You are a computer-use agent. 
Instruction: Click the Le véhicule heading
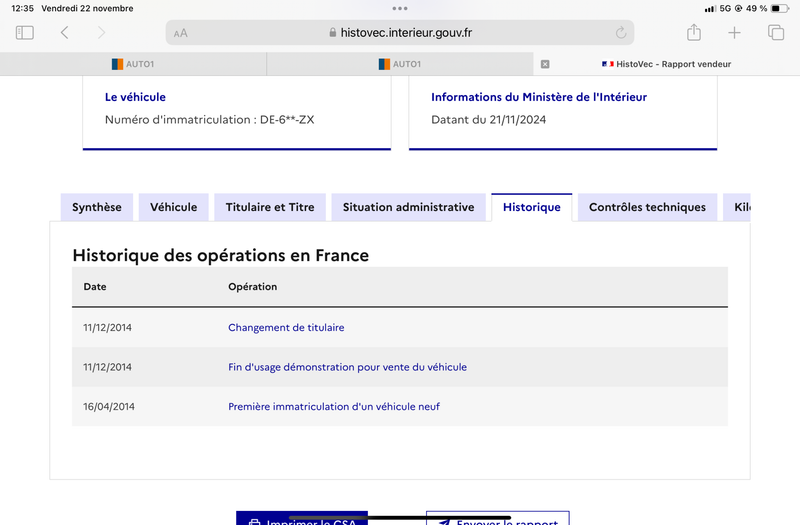click(x=135, y=97)
